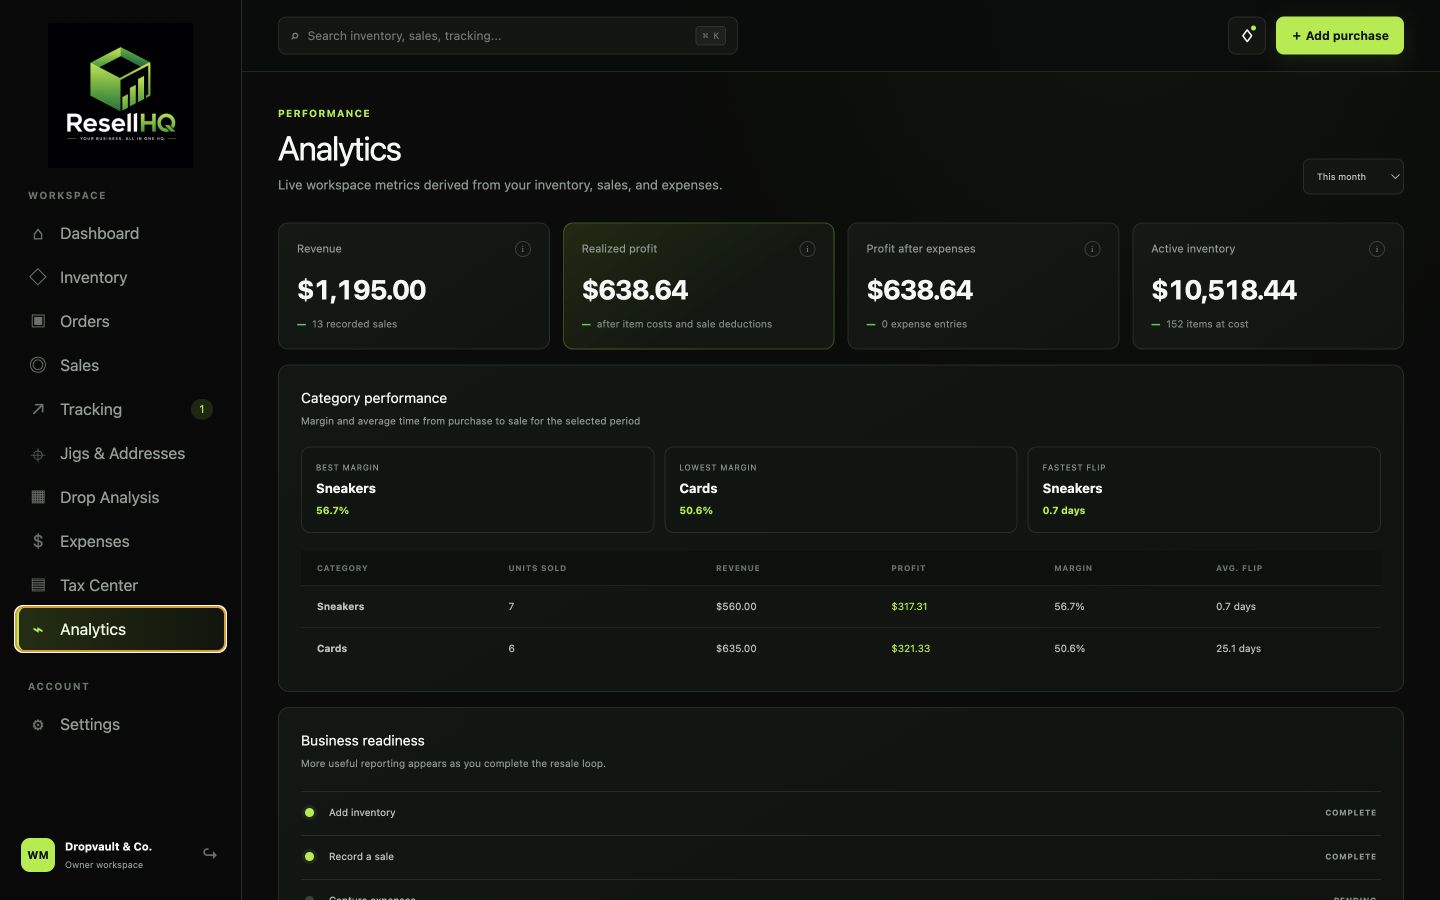1440x900 pixels.
Task: Click the search inventory input field
Action: [x=508, y=36]
